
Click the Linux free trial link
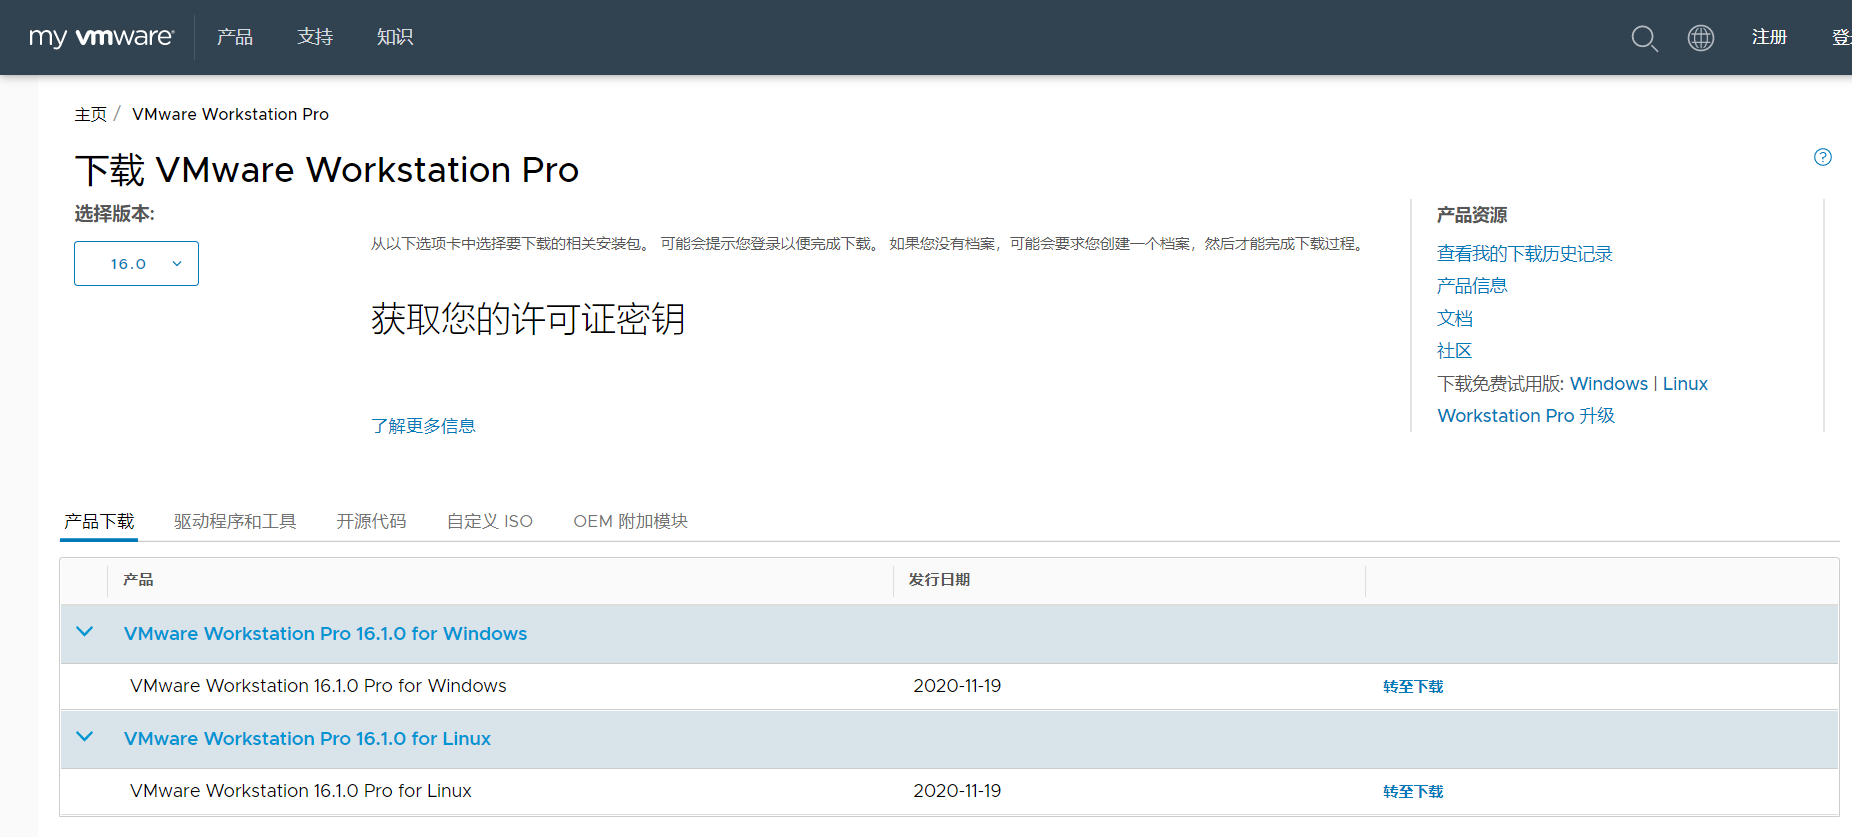coord(1685,384)
